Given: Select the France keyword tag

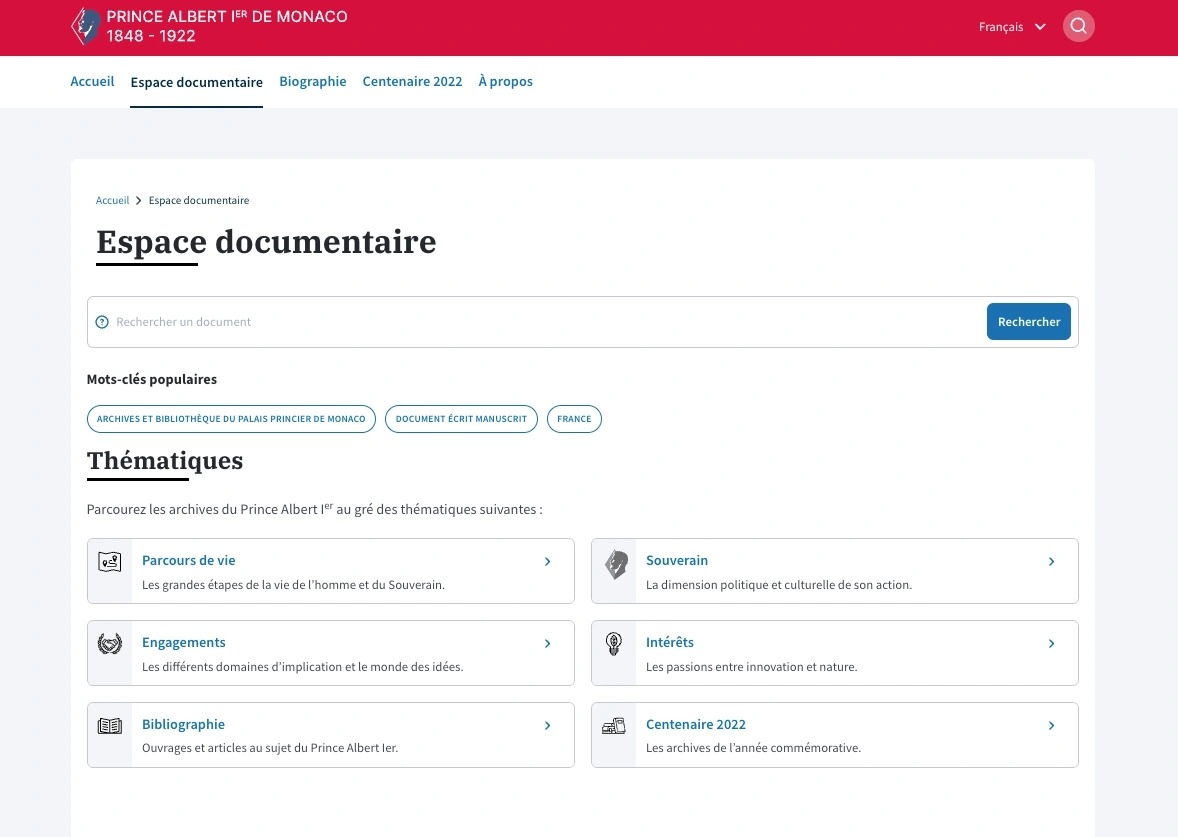Looking at the screenshot, I should pos(574,419).
